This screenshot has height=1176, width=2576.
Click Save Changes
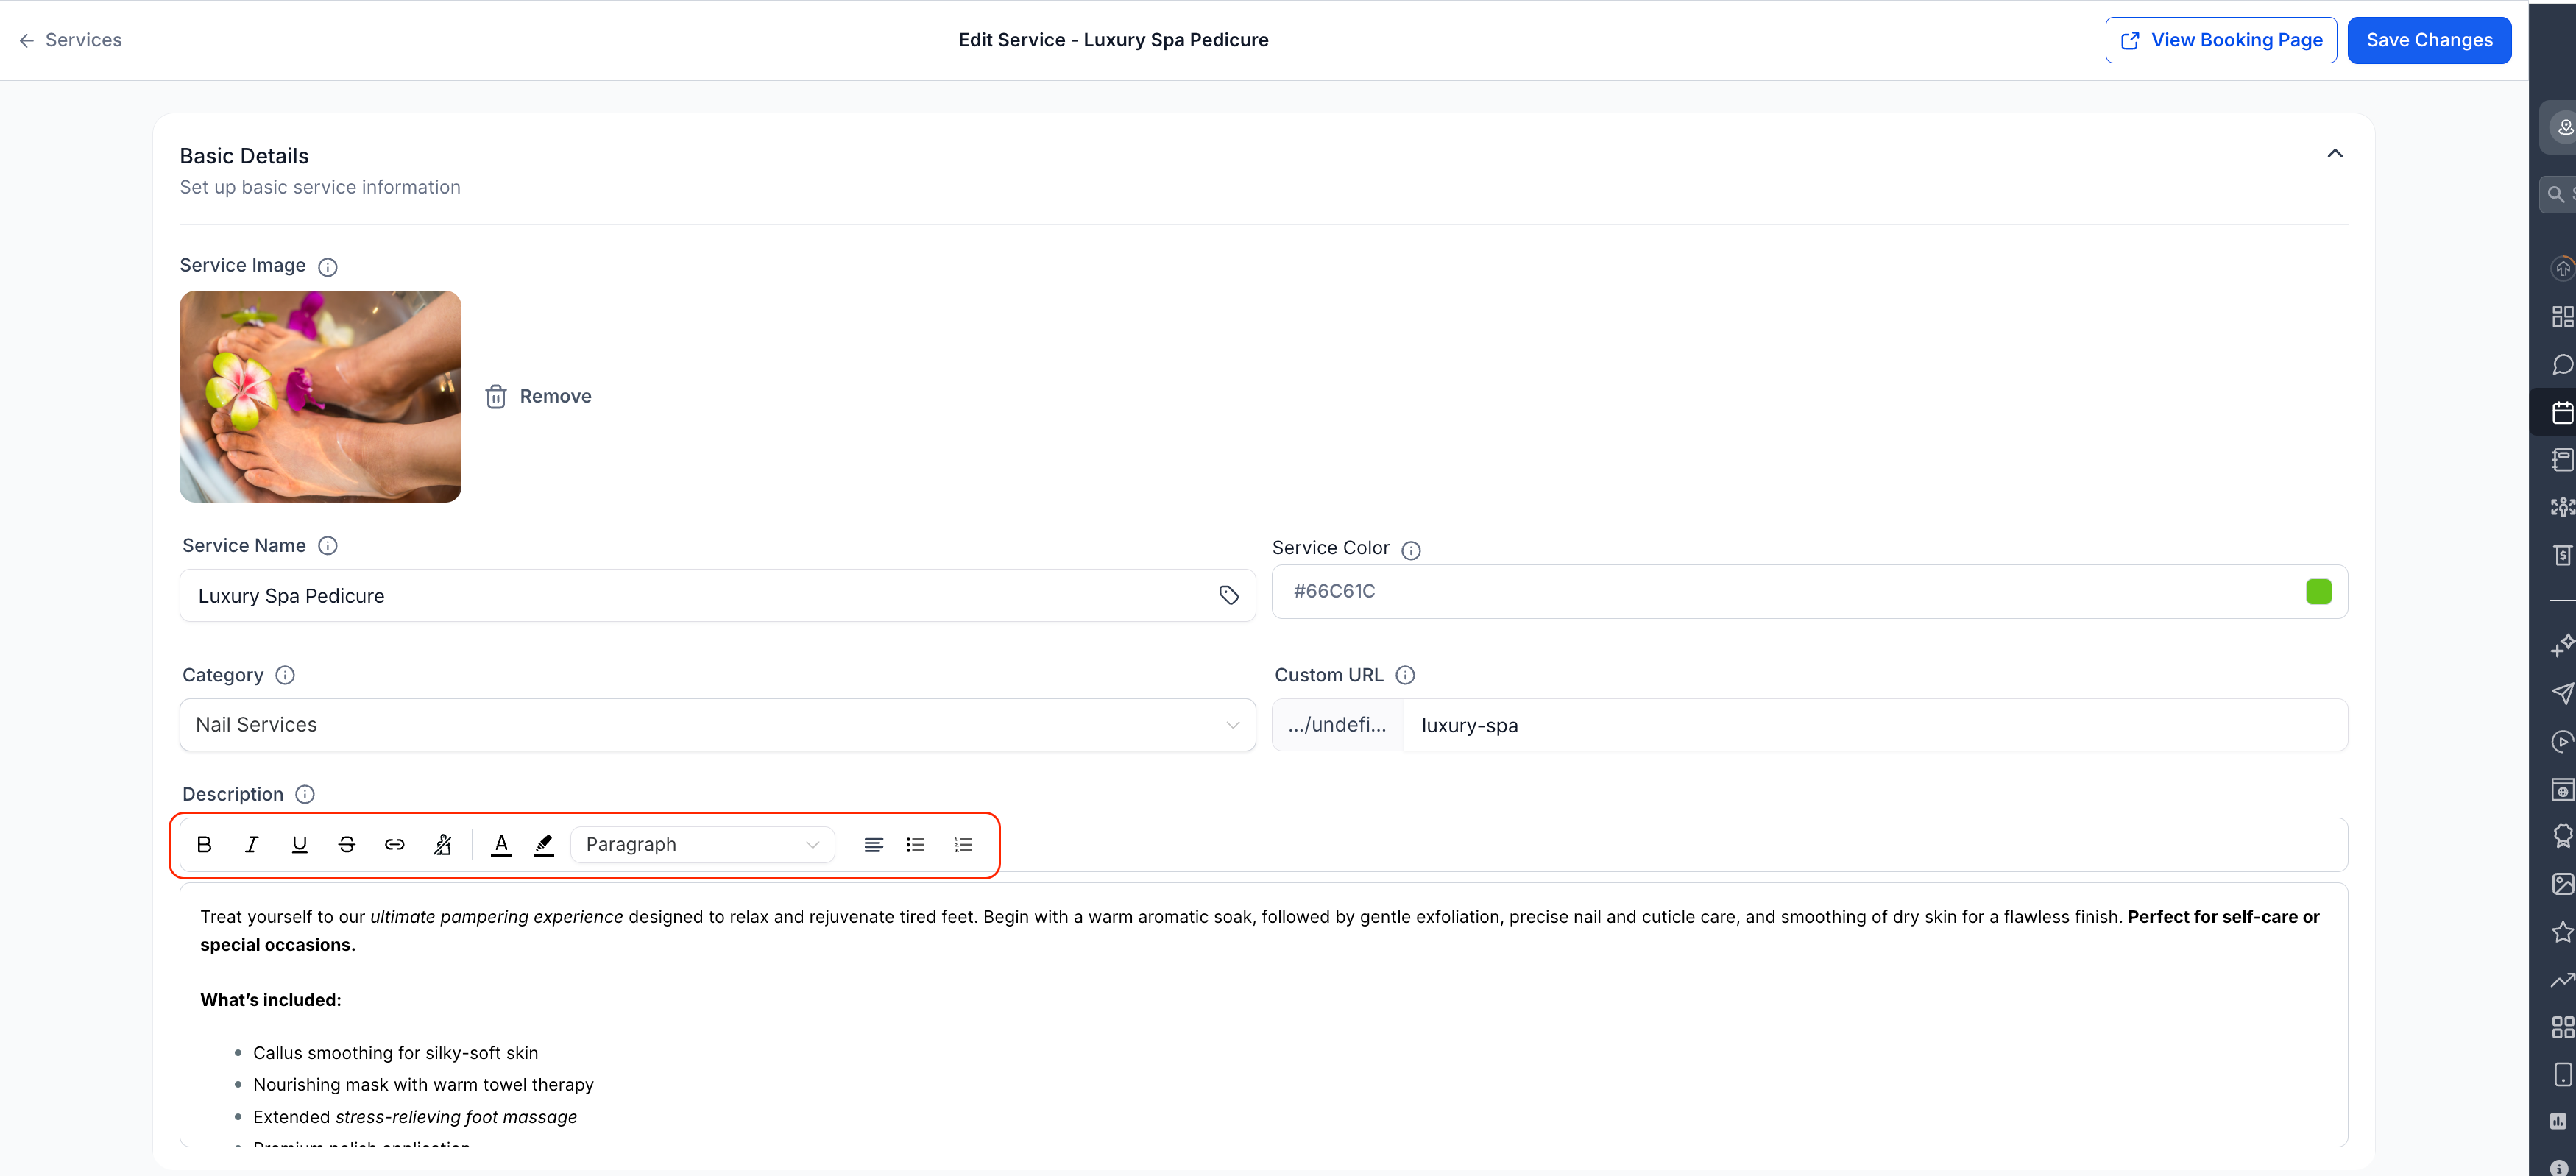point(2429,40)
